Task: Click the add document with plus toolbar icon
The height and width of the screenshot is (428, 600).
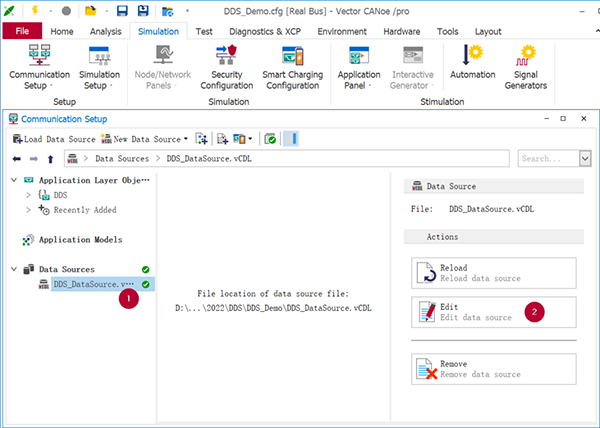Action: click(x=222, y=139)
